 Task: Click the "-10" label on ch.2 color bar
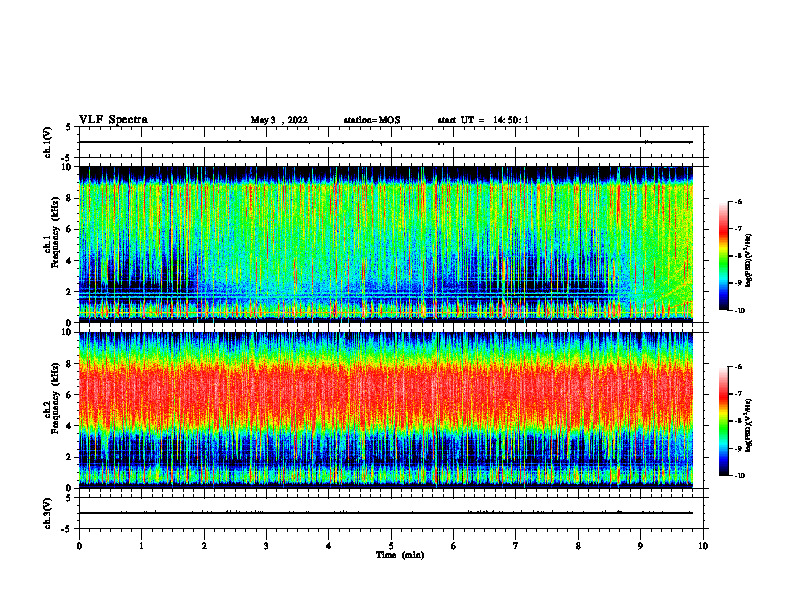[x=739, y=476]
